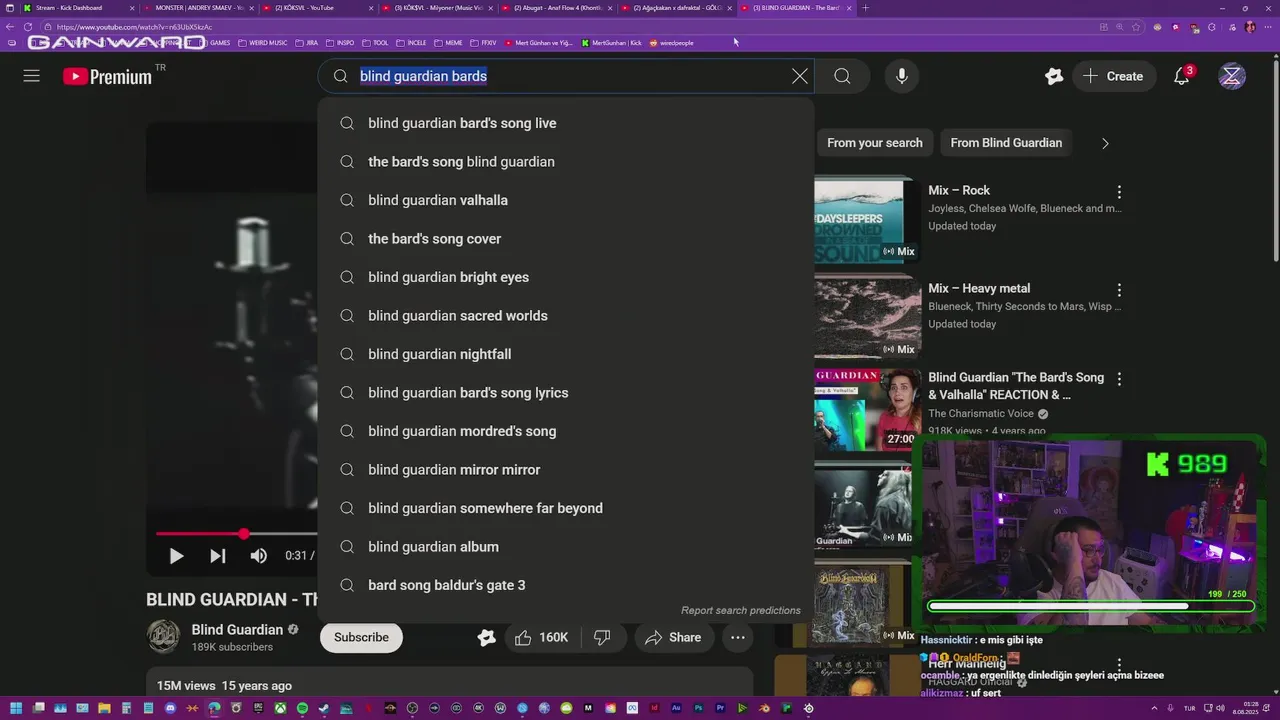The width and height of the screenshot is (1280, 720).
Task: Like the video (160K)
Action: 542,637
